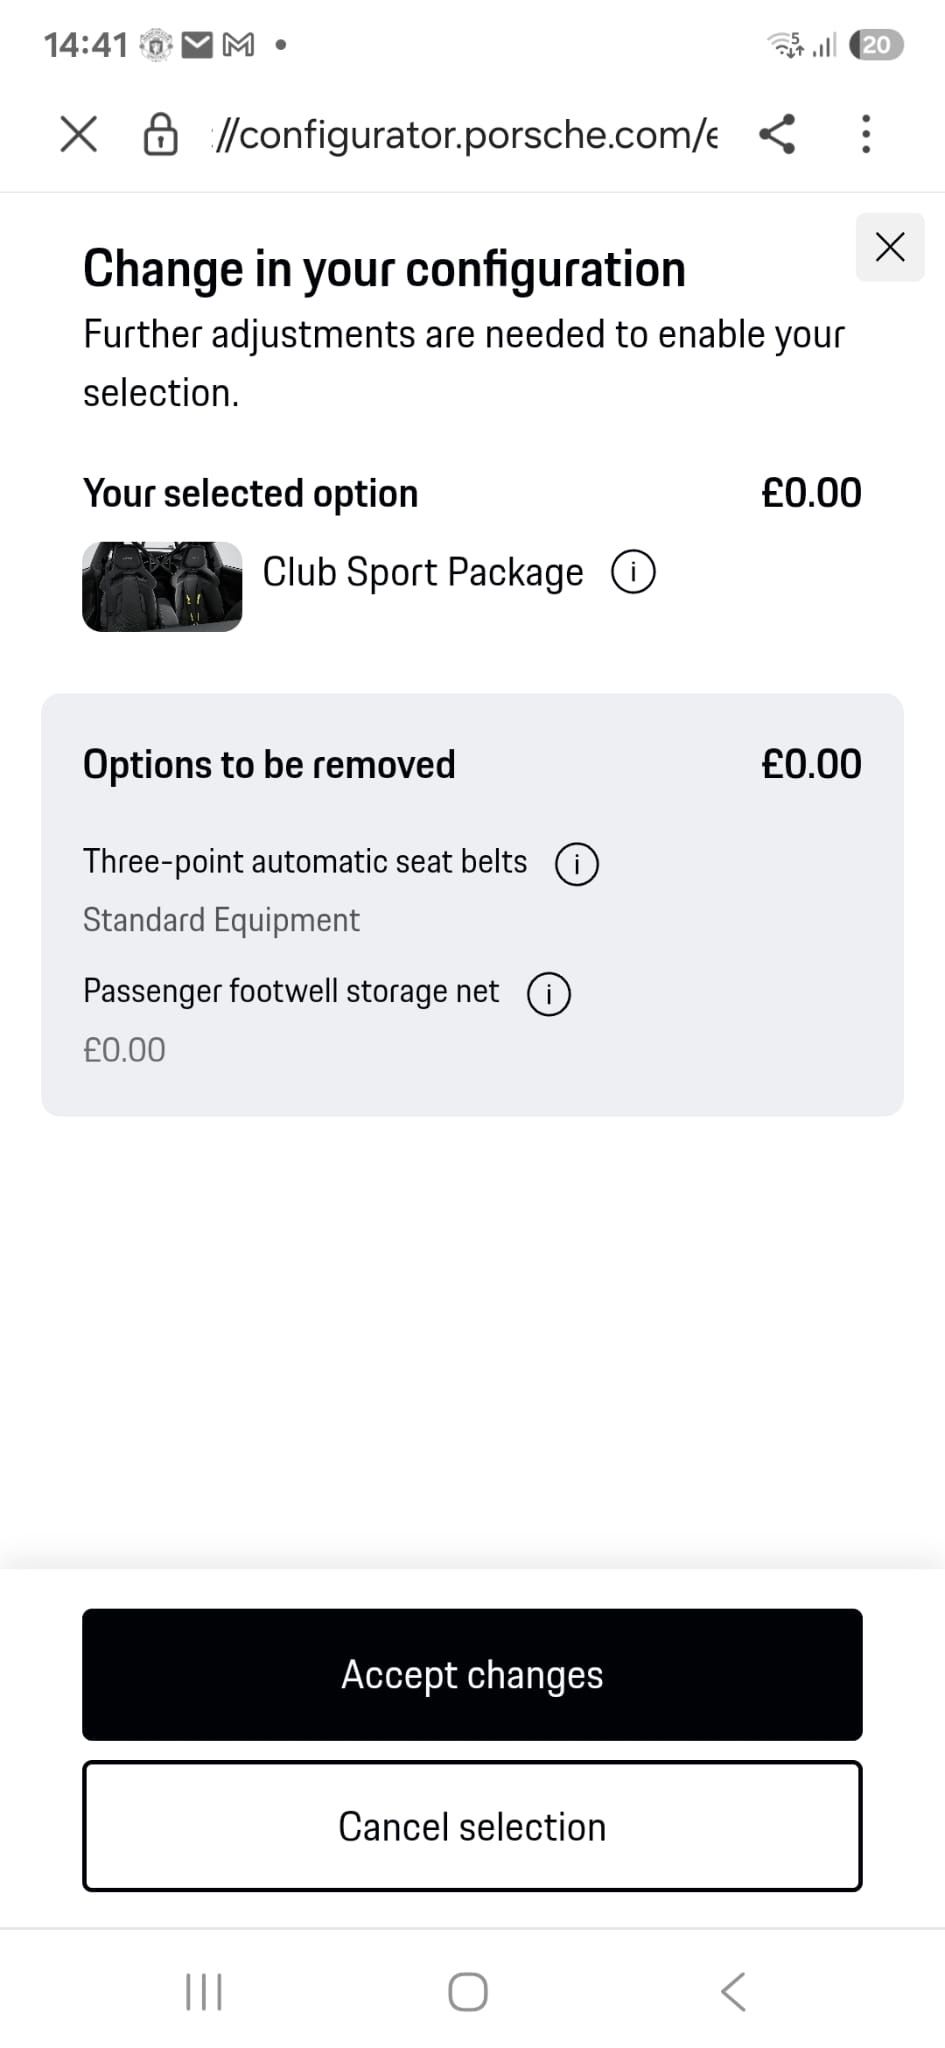The image size is (945, 2048).
Task: Tap the configurator.porsche.com URL bar
Action: point(466,134)
